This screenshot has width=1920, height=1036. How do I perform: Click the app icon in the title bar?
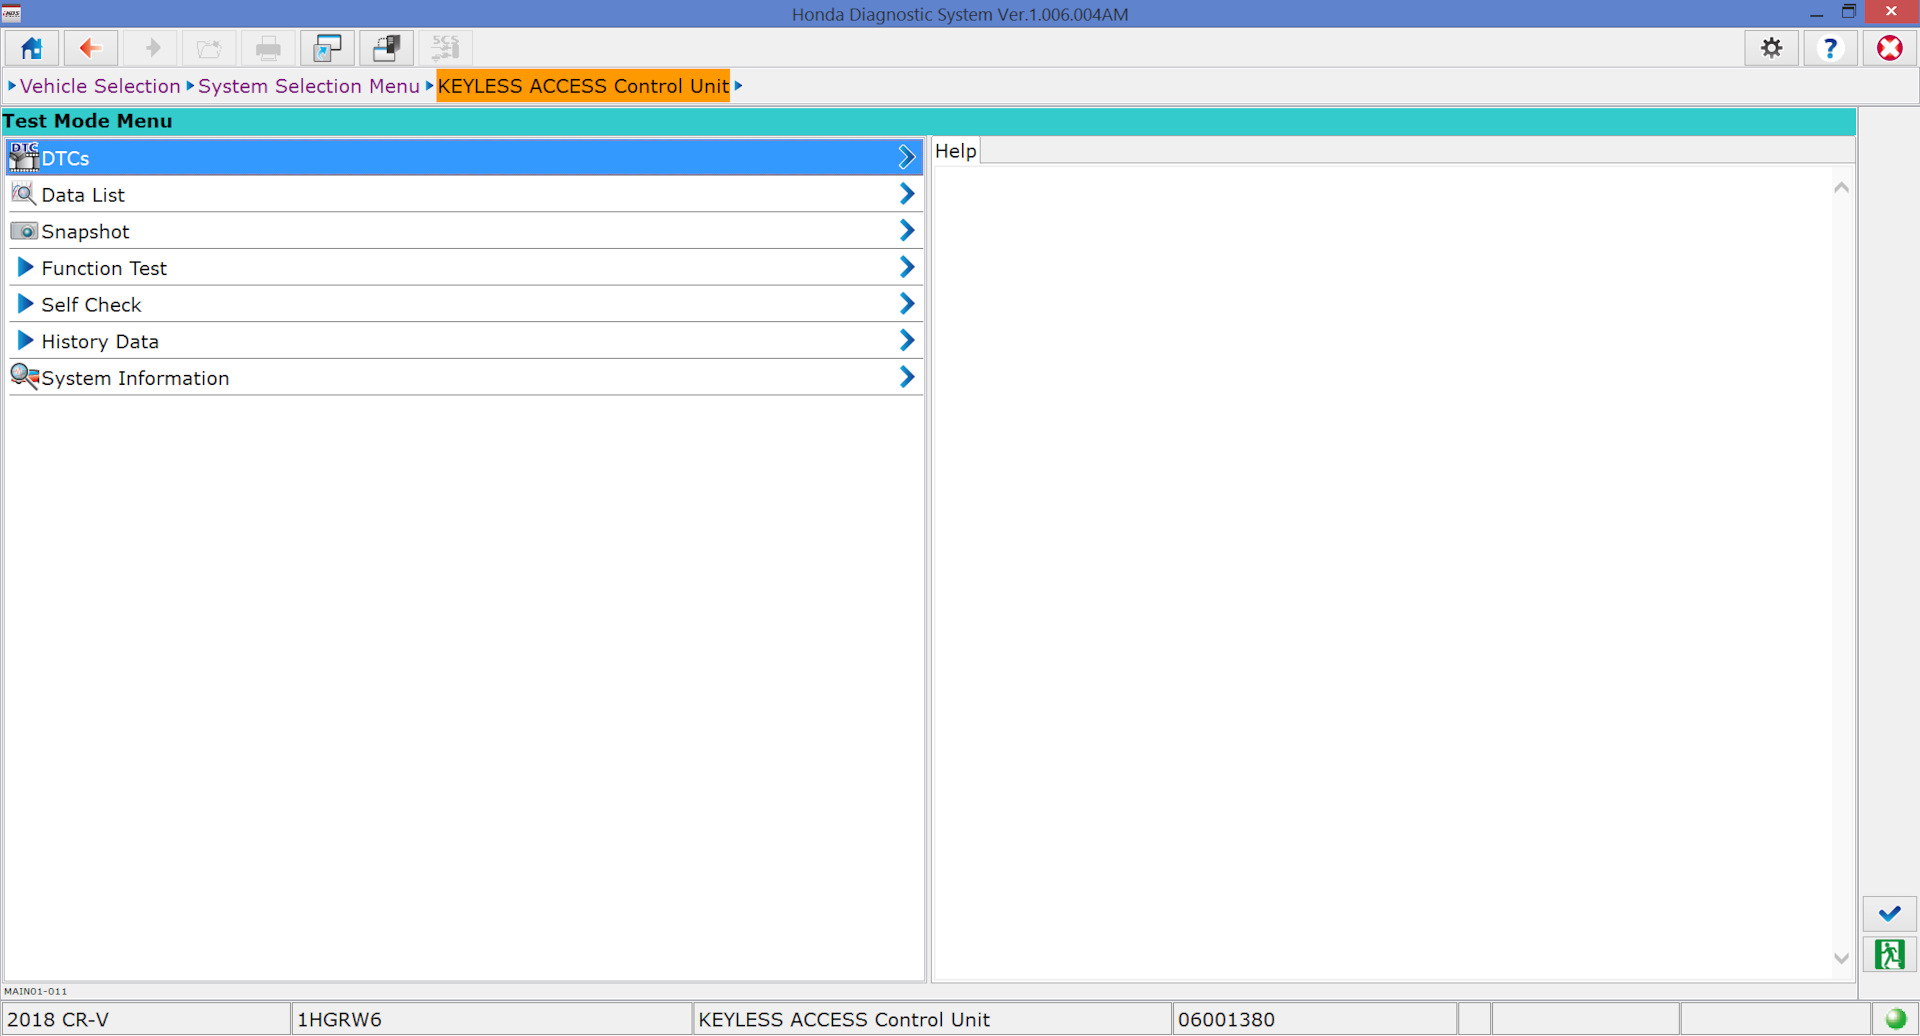(12, 12)
